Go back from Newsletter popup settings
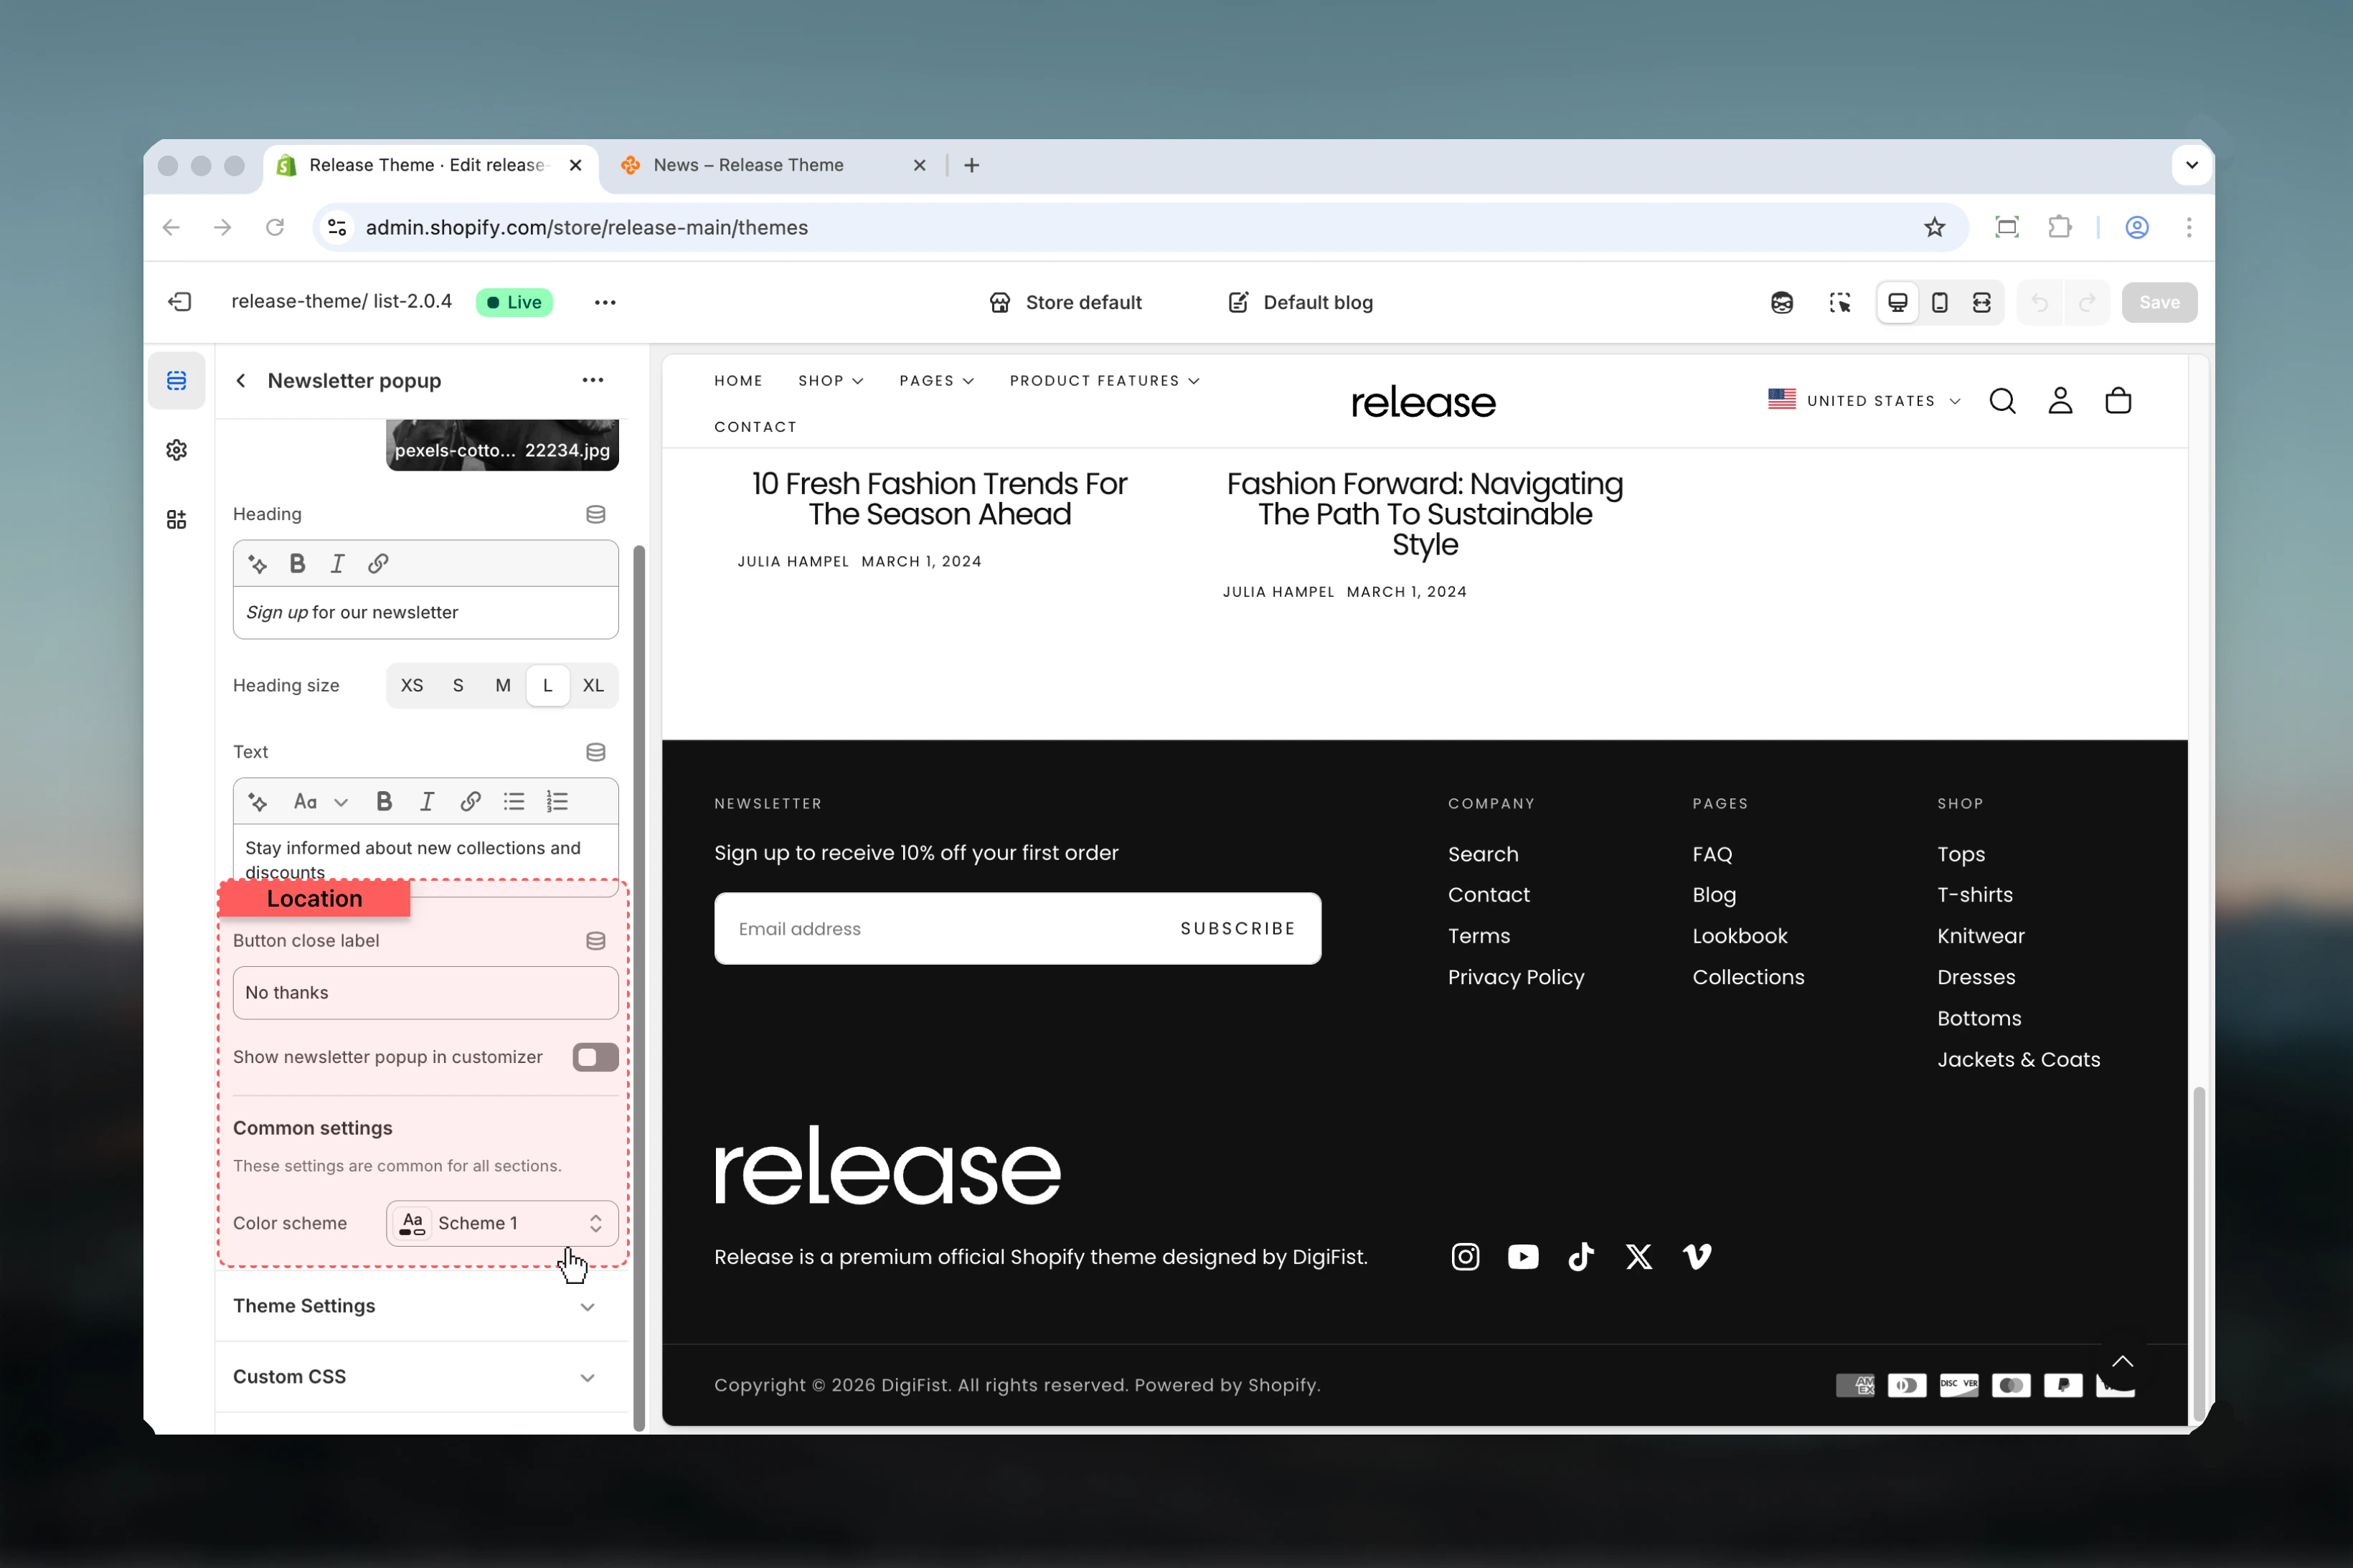The image size is (2353, 1568). [241, 381]
